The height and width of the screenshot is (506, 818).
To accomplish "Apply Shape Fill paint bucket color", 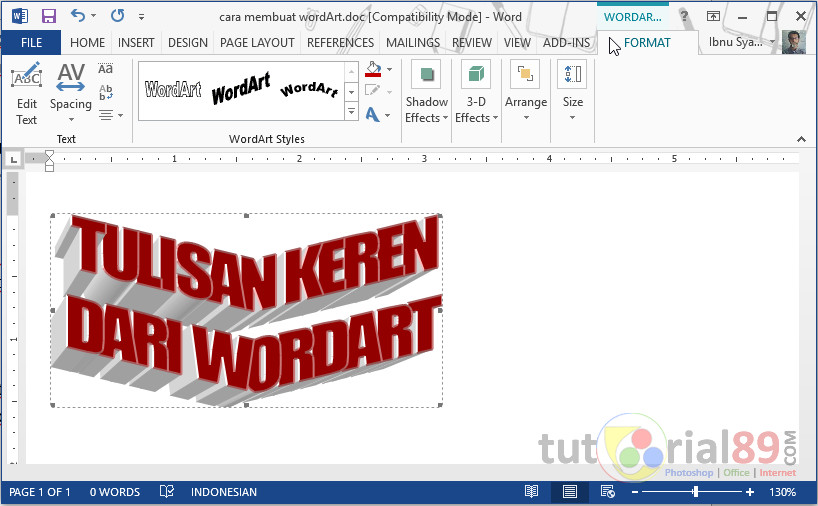I will 373,69.
